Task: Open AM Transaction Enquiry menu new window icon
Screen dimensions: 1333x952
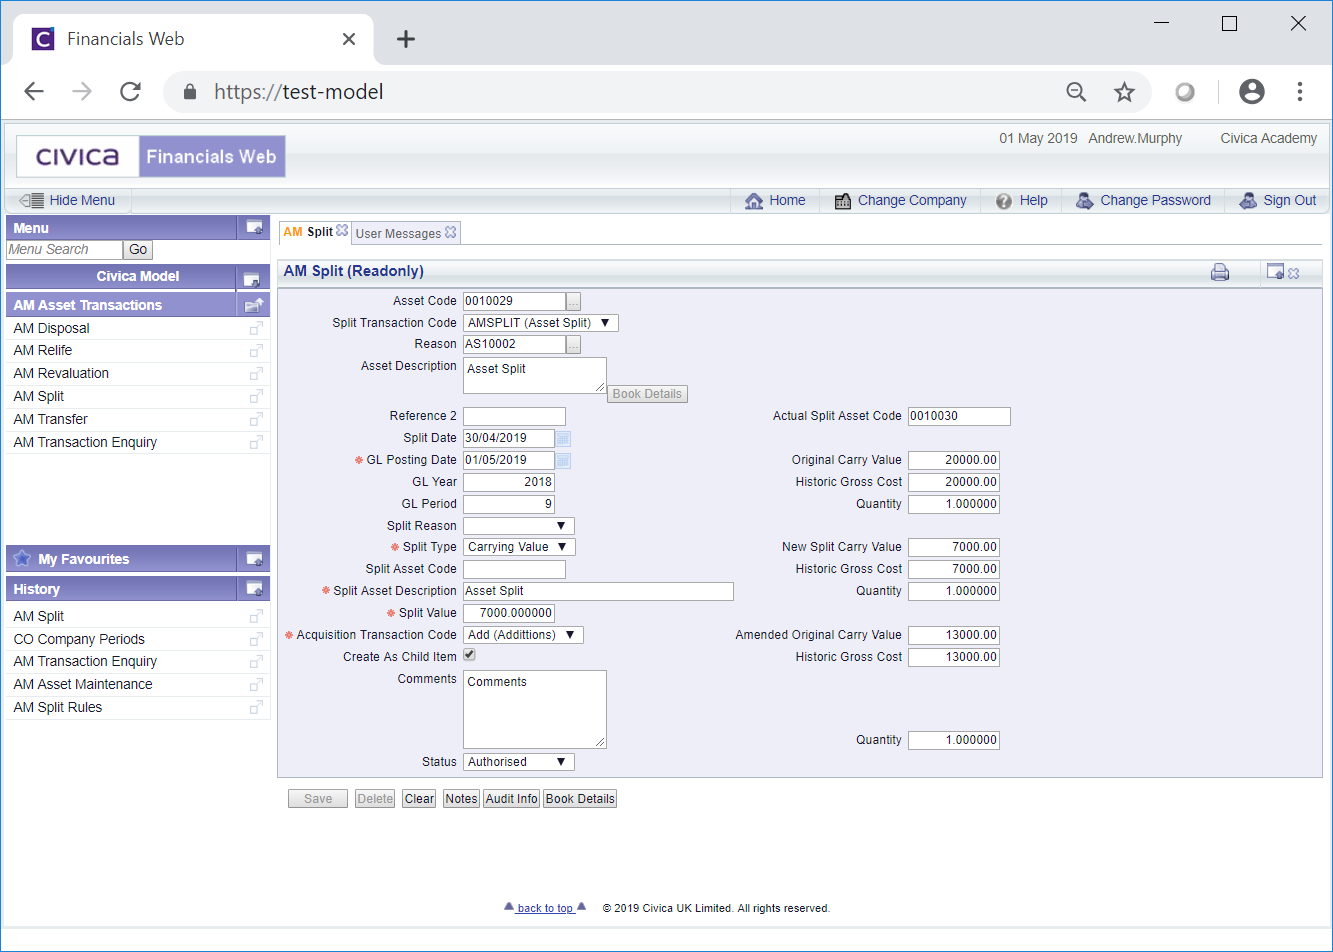Action: click(256, 442)
